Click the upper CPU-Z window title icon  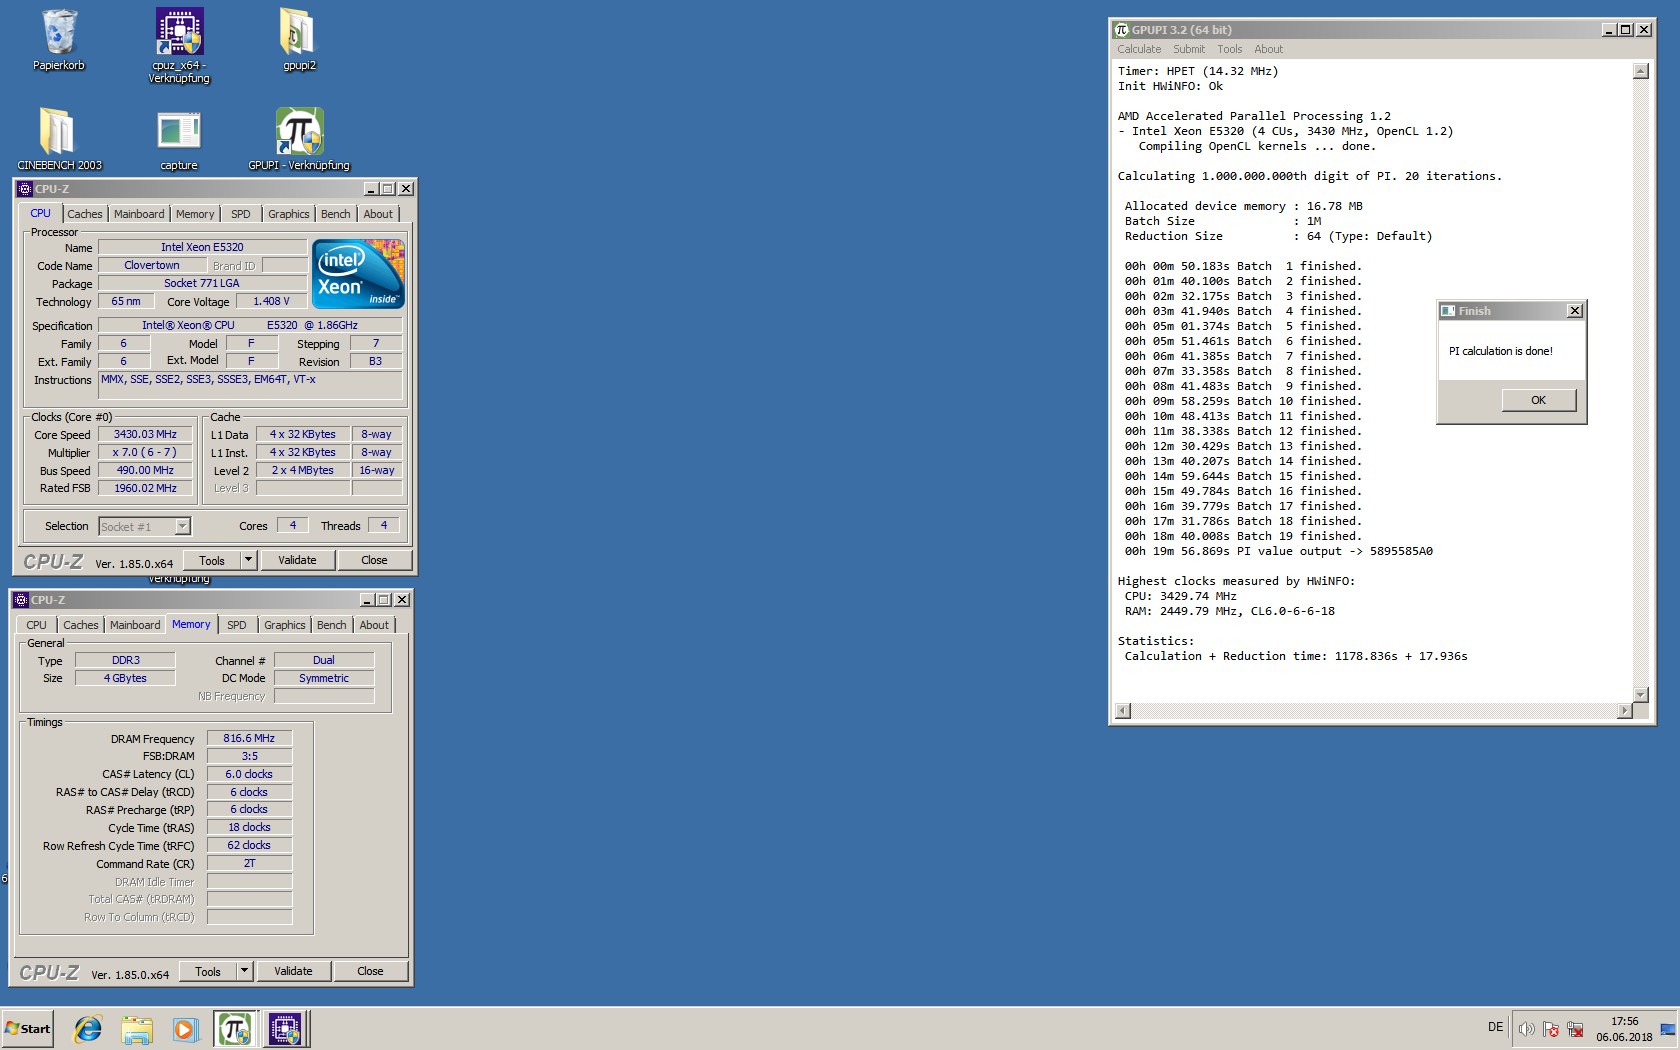click(25, 189)
